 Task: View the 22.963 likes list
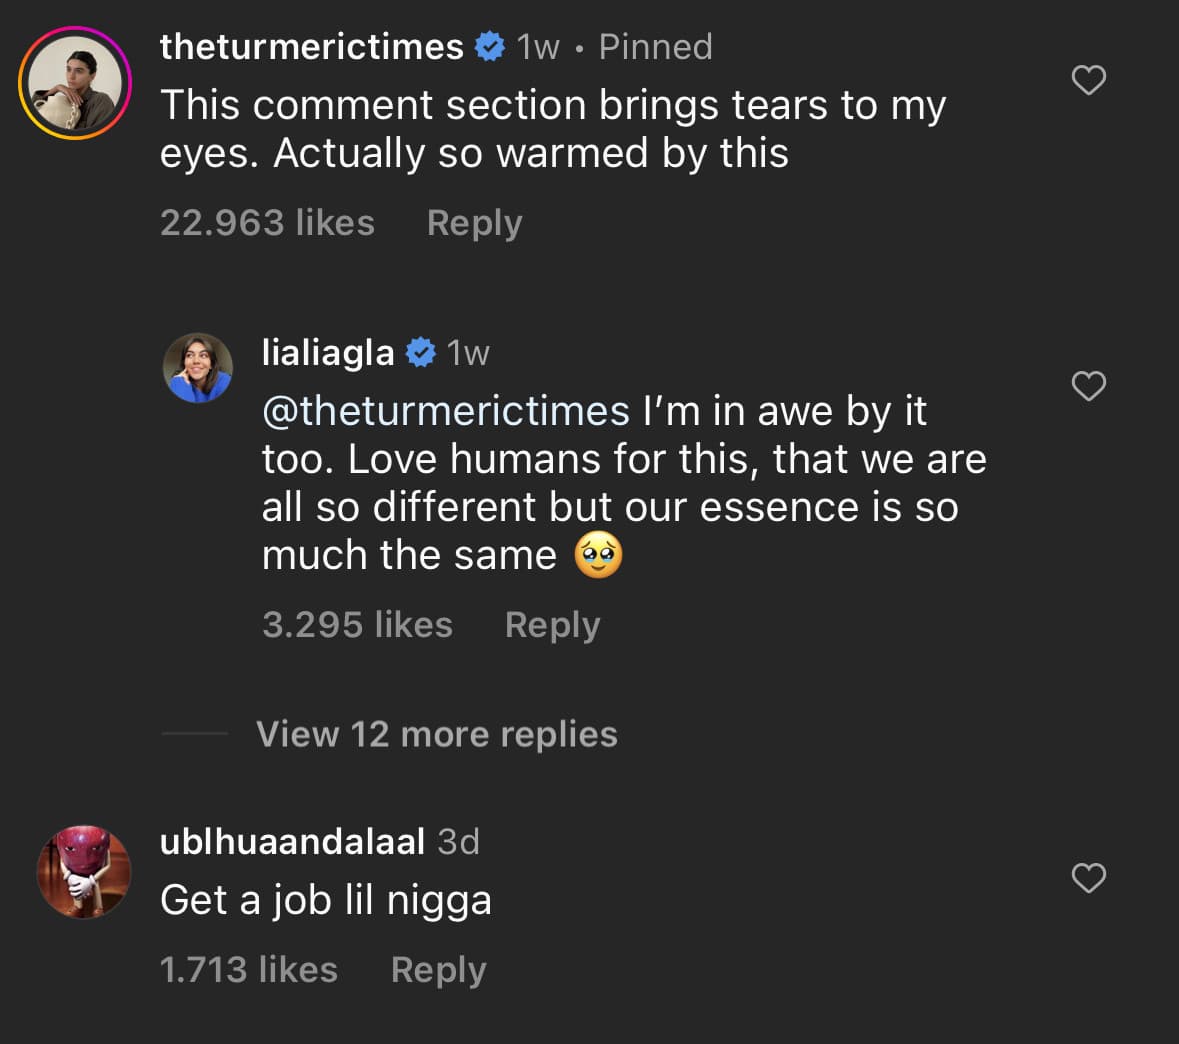[267, 223]
